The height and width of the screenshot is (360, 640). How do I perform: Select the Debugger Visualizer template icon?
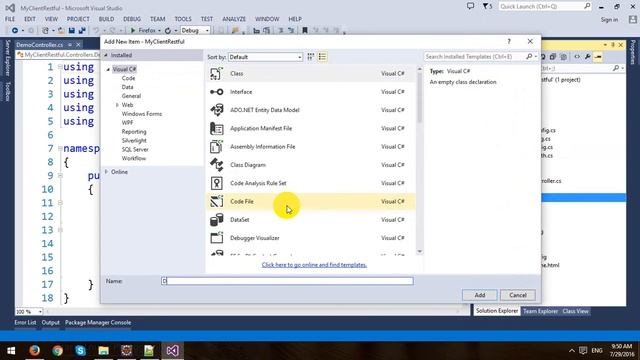click(x=216, y=238)
